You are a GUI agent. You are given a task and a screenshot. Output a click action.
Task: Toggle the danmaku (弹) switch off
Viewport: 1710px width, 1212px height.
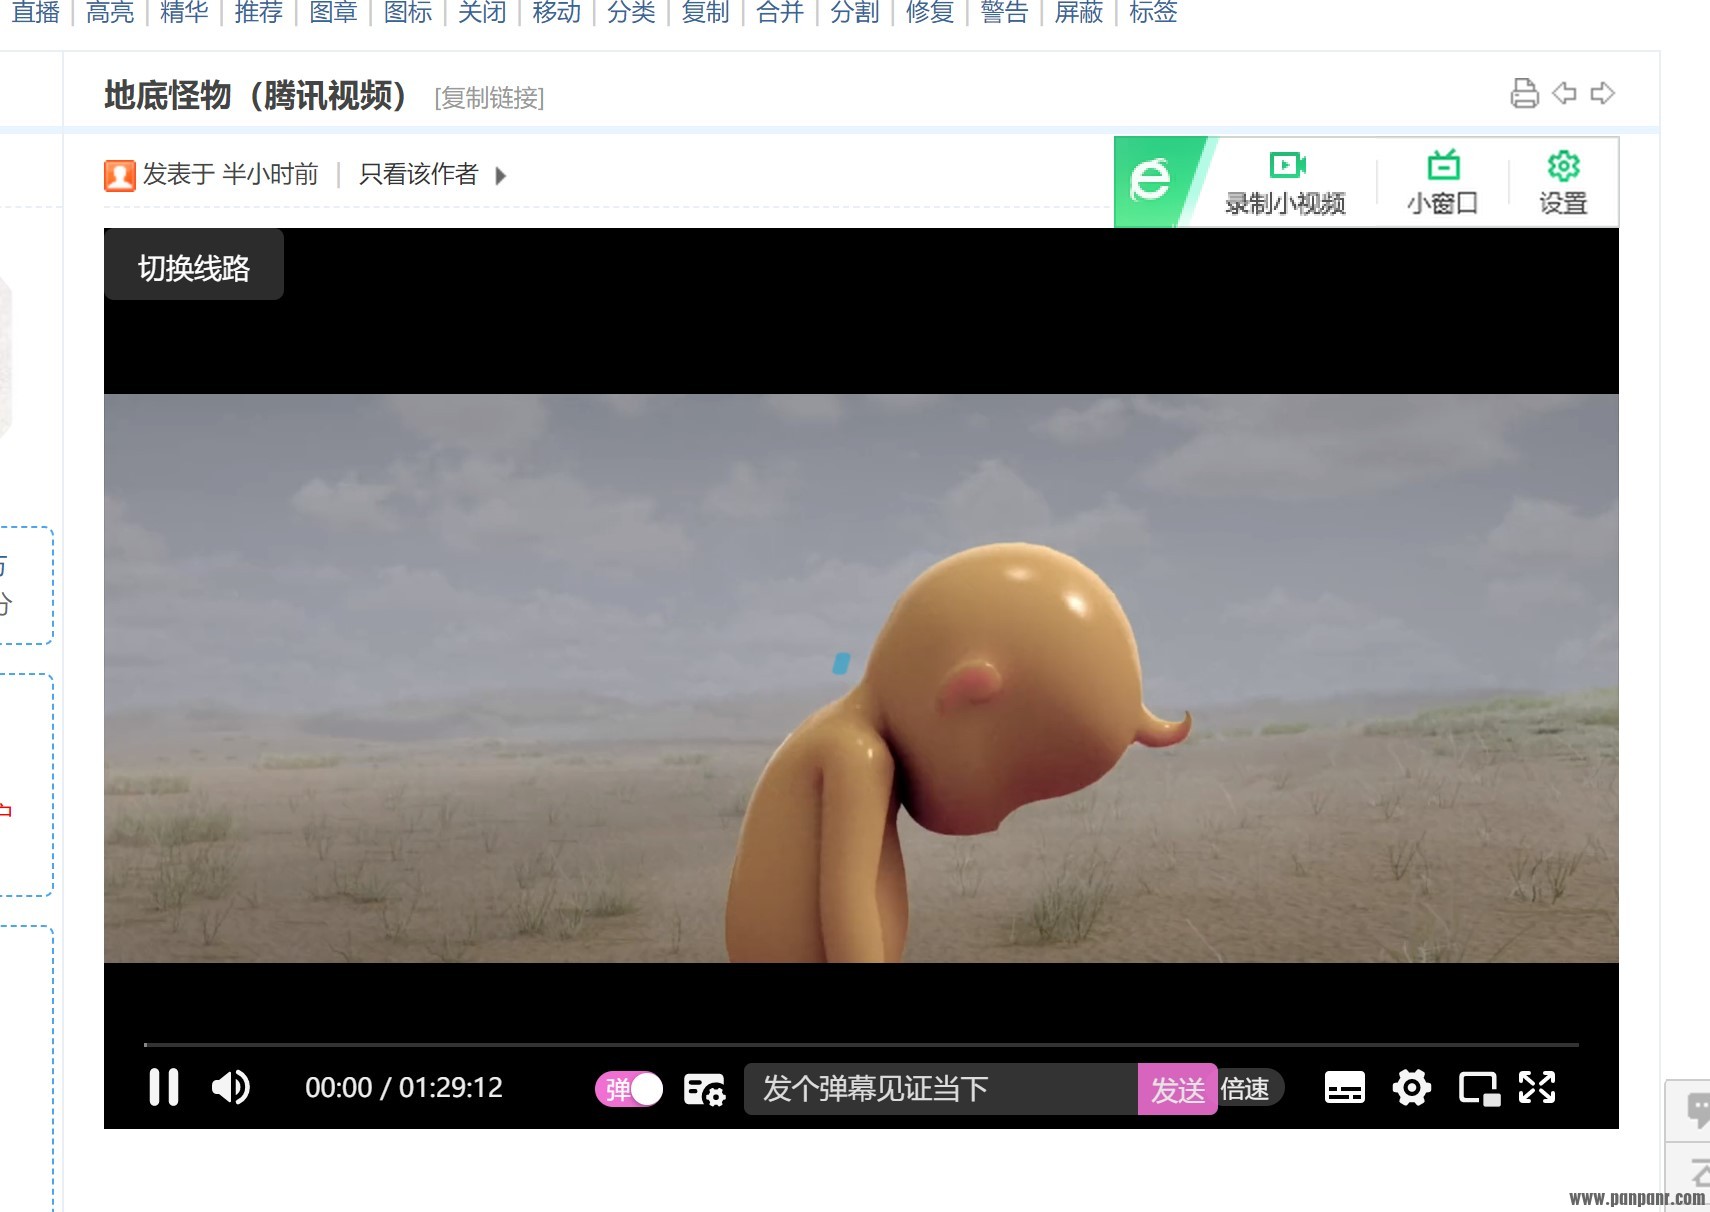[629, 1089]
